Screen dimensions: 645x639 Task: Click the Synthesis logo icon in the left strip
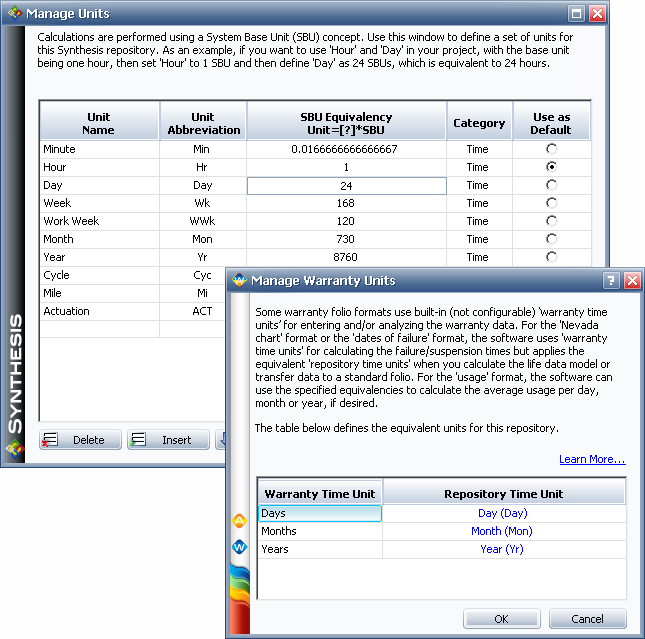(x=14, y=447)
